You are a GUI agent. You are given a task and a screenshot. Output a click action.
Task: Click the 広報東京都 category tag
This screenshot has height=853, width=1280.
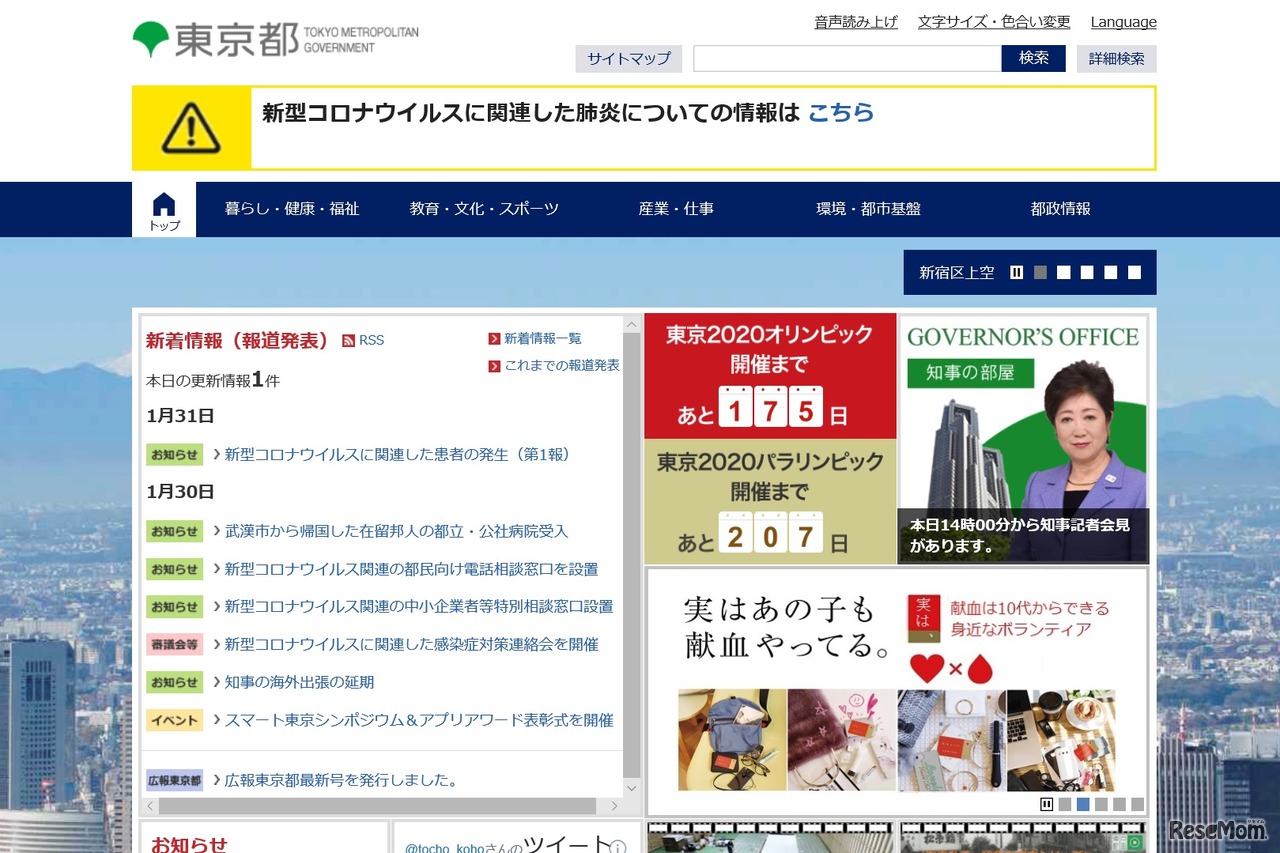[174, 781]
